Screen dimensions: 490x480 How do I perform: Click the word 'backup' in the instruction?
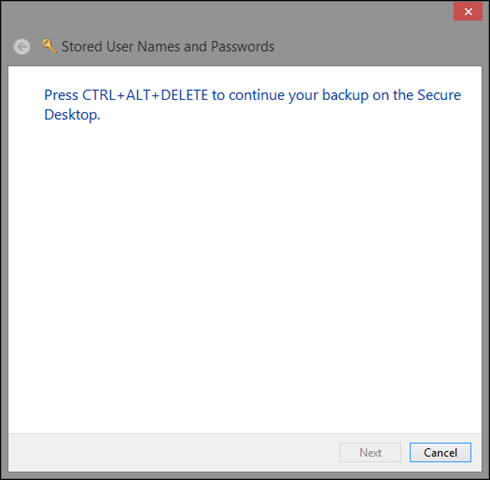(x=345, y=95)
